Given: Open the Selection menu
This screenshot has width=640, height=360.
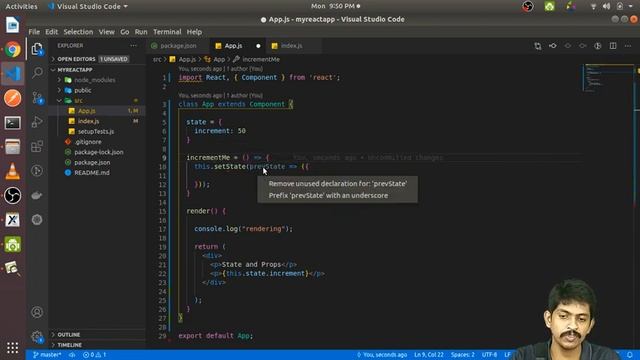Looking at the screenshot, I should point(78,32).
